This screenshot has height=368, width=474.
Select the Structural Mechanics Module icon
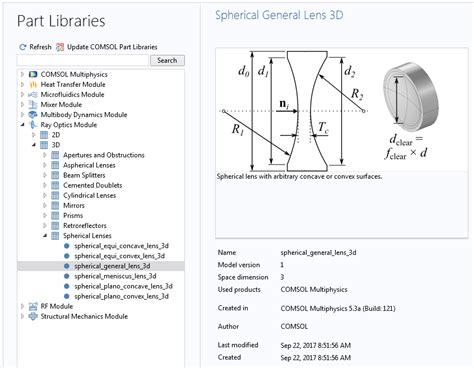tap(33, 316)
